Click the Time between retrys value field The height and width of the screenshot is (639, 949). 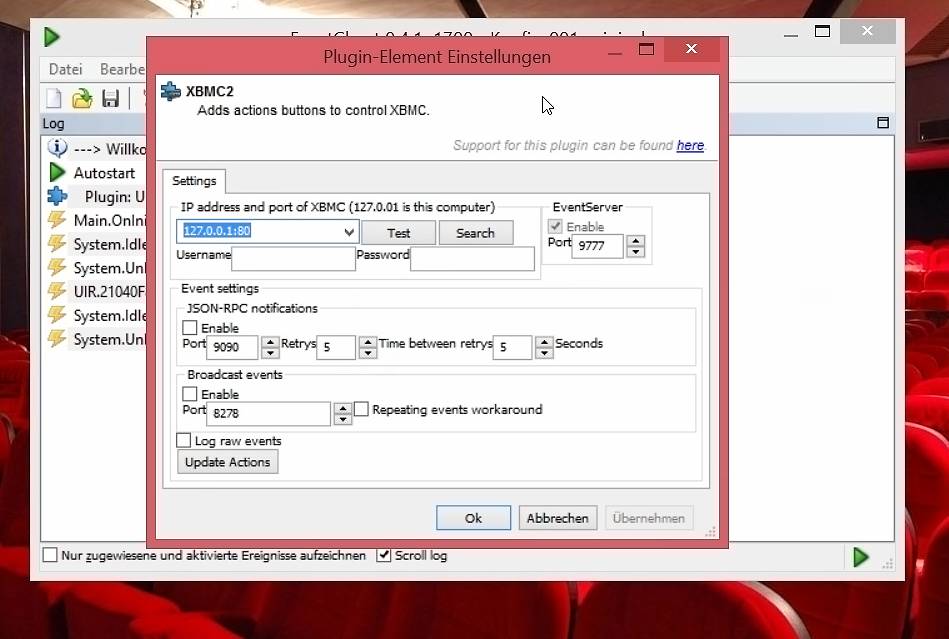tap(513, 347)
